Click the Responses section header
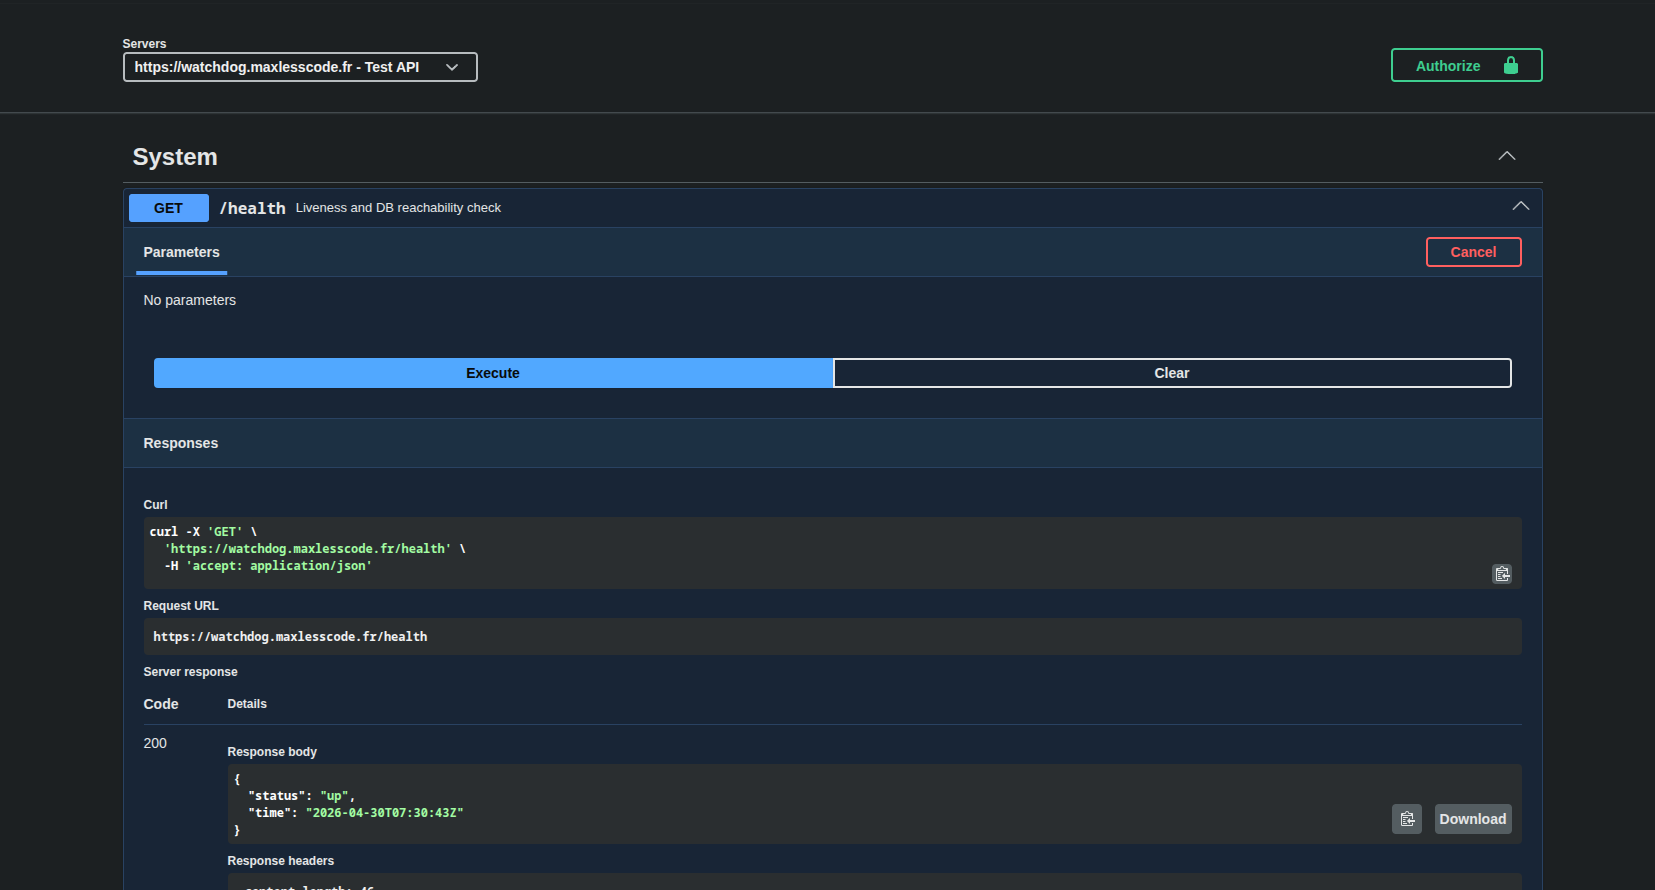1655x890 pixels. [x=832, y=443]
